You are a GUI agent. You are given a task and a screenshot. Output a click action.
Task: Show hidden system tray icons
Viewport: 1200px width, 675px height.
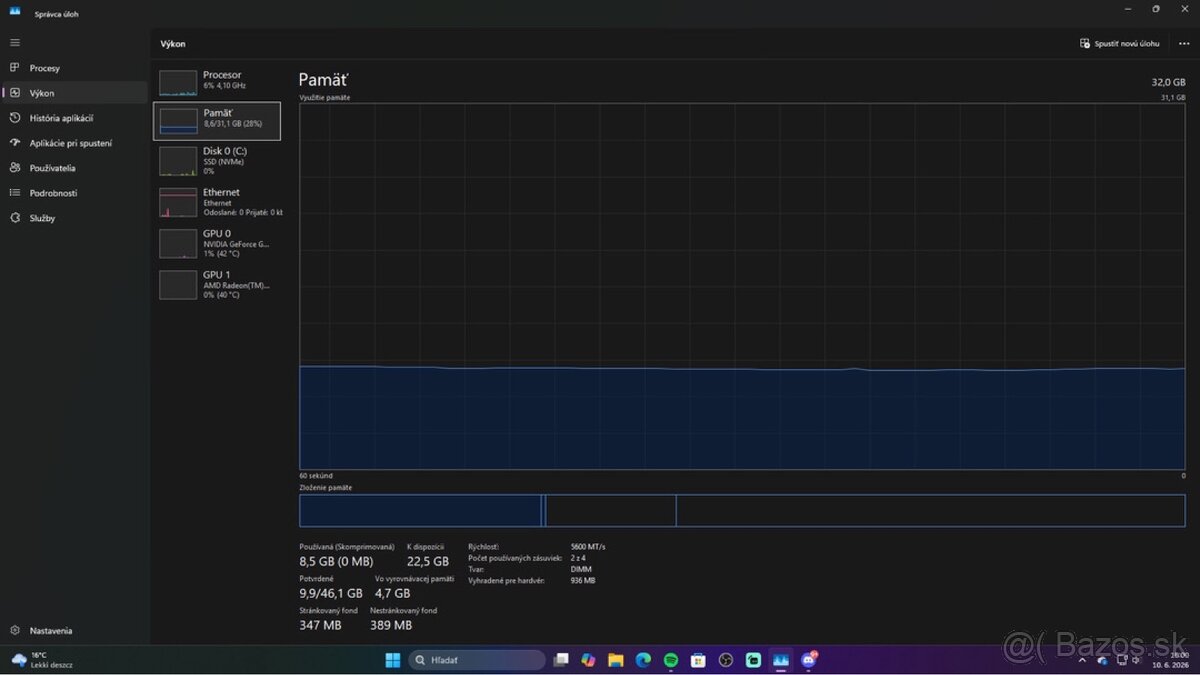tap(1082, 660)
